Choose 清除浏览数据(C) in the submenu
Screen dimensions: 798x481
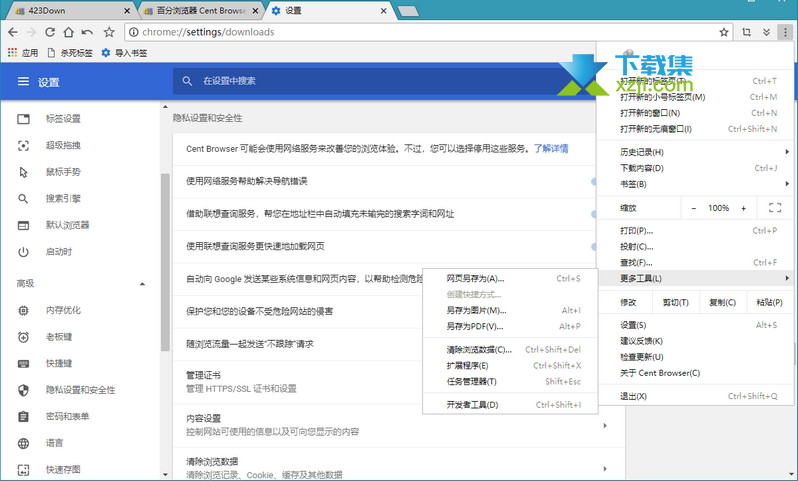(510, 350)
